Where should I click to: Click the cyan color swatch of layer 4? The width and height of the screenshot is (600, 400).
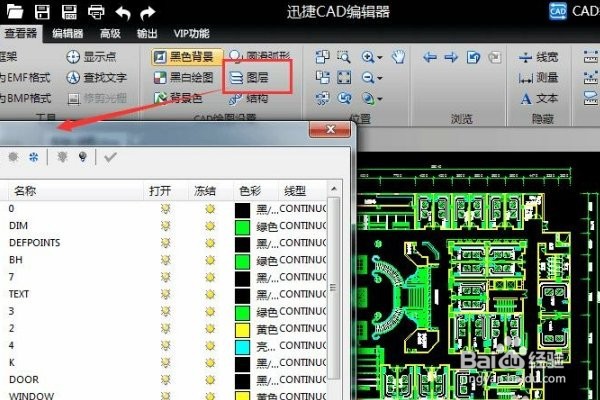tap(242, 347)
